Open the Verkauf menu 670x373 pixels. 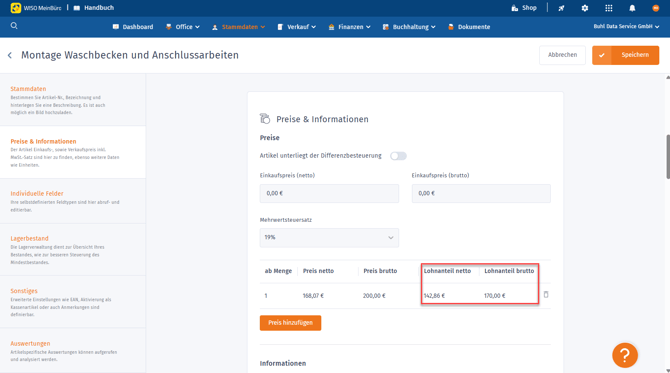(x=297, y=27)
